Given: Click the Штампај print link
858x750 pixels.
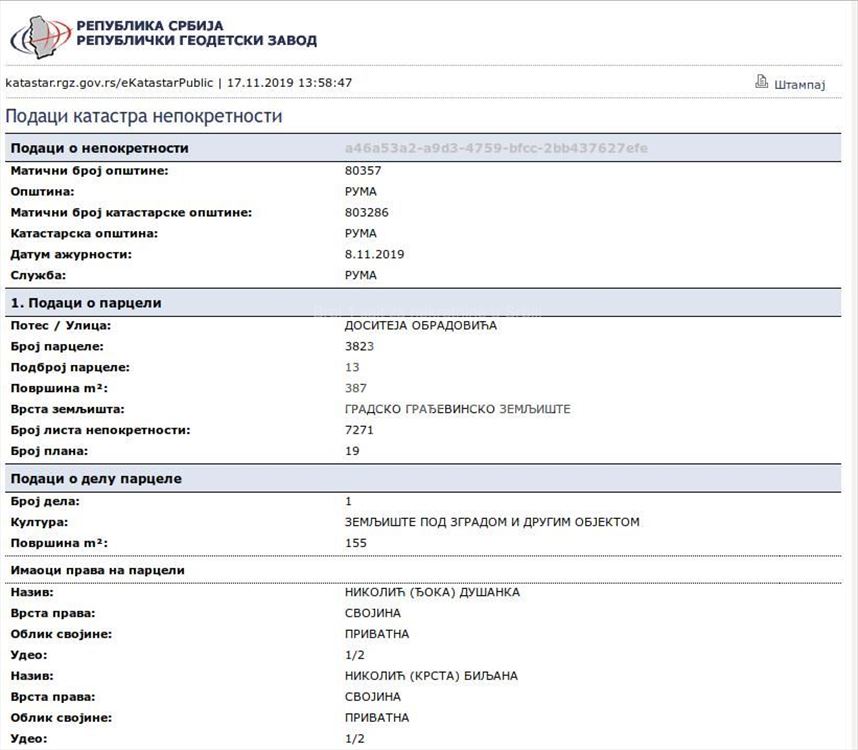Looking at the screenshot, I should click(x=799, y=84).
